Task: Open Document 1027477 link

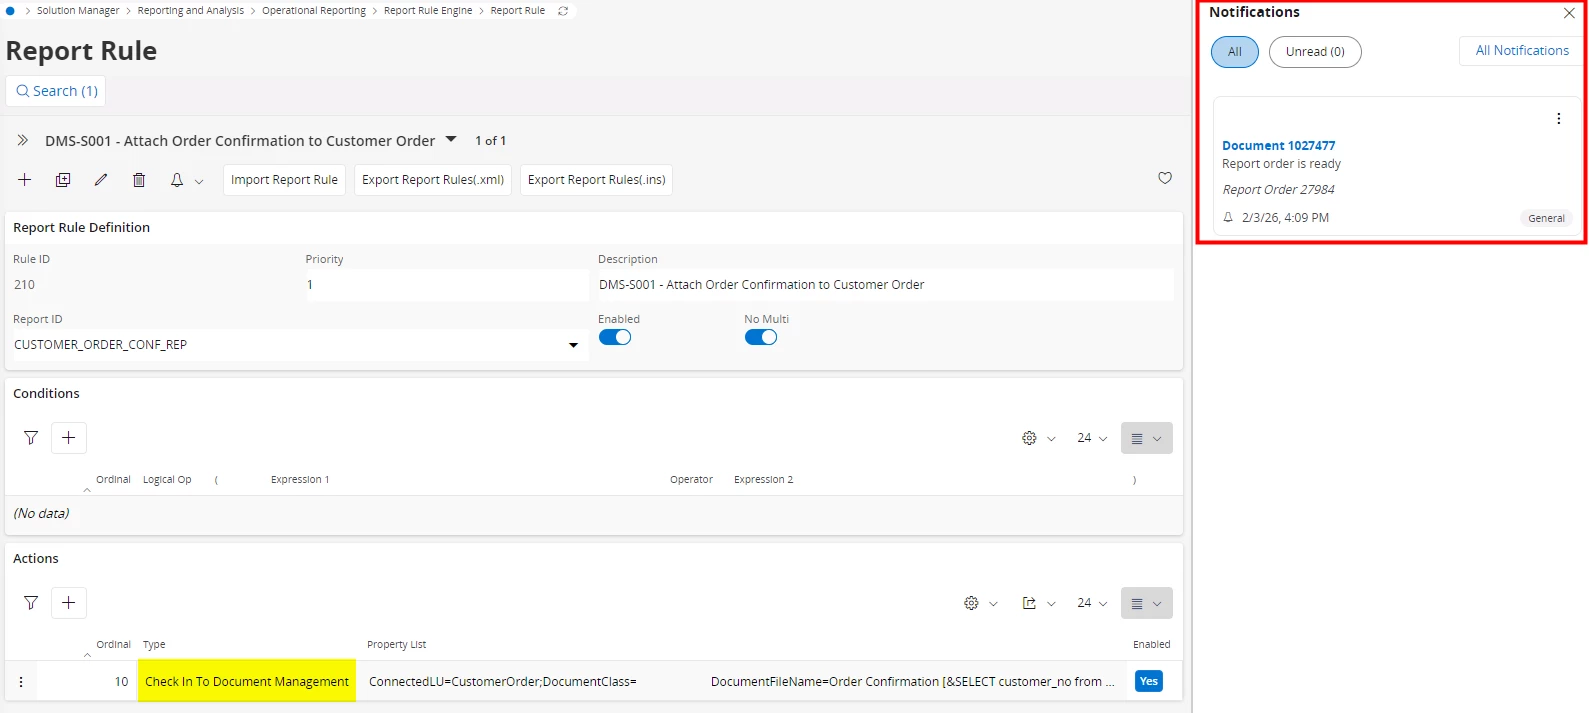Action: [x=1278, y=146]
